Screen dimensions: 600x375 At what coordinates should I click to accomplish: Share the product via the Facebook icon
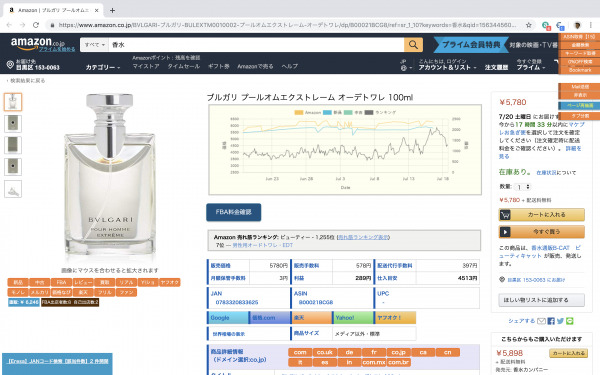pyautogui.click(x=551, y=321)
